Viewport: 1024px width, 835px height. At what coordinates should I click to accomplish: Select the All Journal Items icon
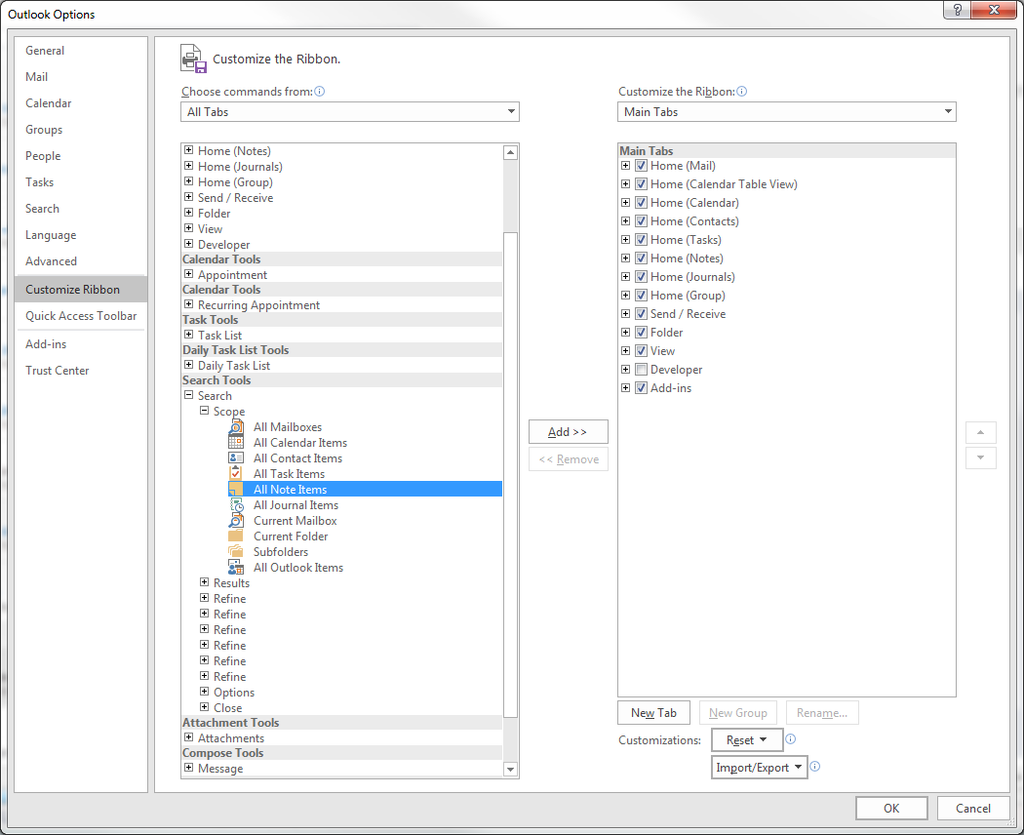(x=236, y=504)
